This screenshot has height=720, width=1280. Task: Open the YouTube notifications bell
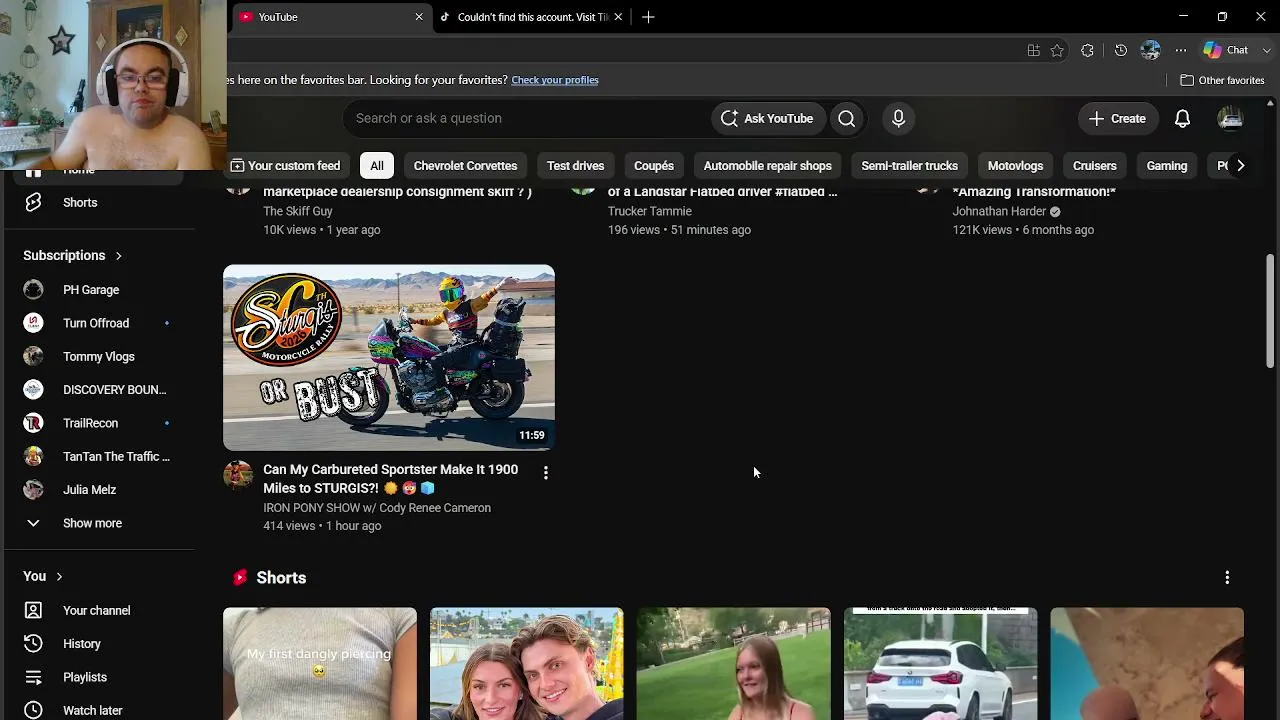[x=1182, y=118]
